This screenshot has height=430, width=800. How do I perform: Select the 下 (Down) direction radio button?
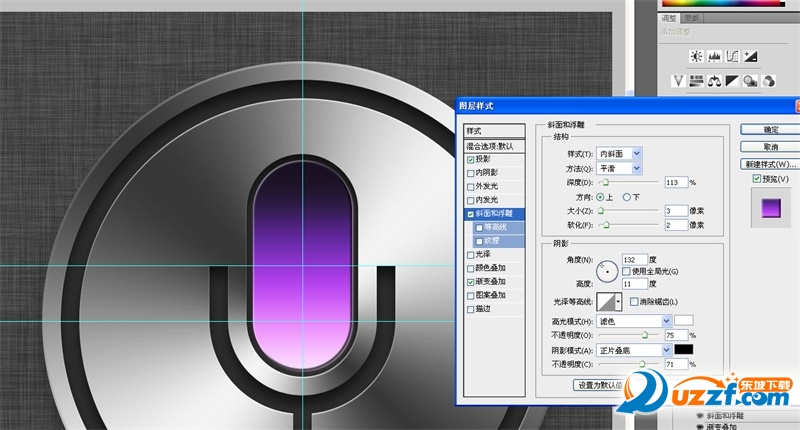pos(627,197)
